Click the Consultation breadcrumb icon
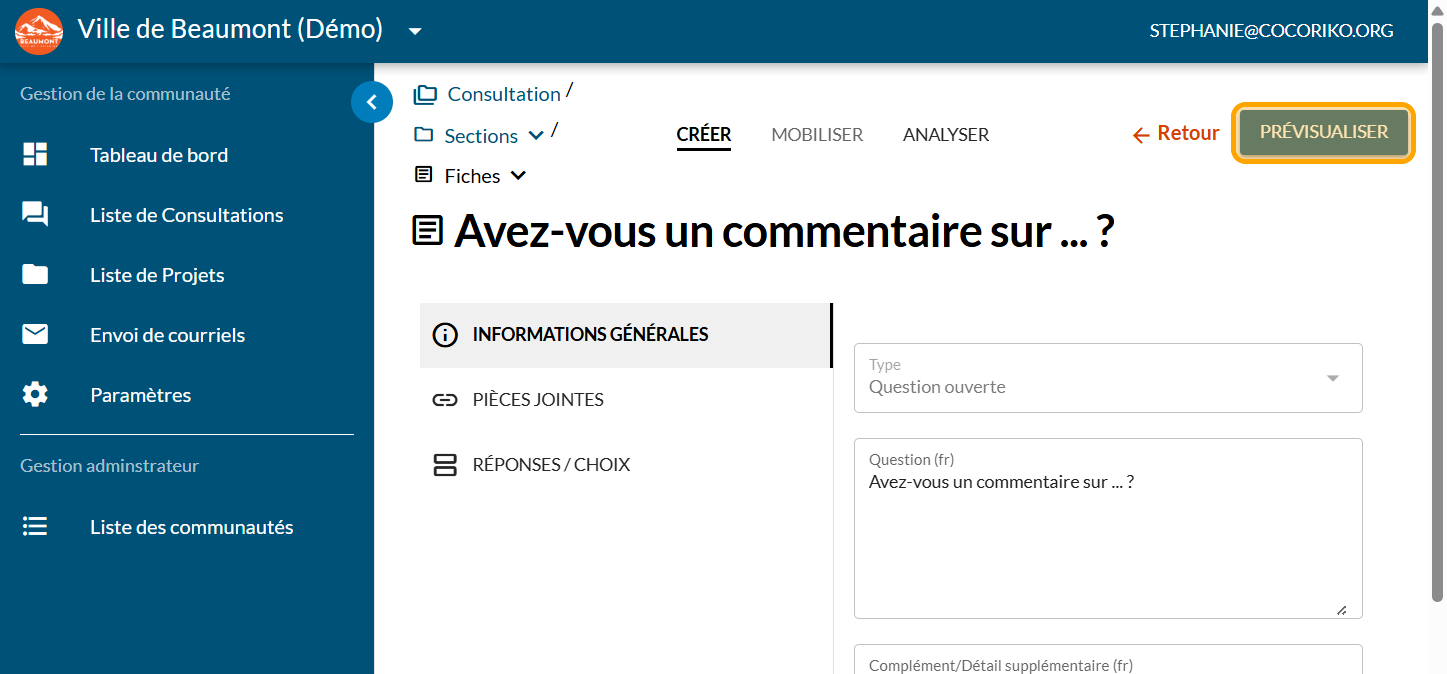This screenshot has width=1447, height=674. pyautogui.click(x=425, y=95)
